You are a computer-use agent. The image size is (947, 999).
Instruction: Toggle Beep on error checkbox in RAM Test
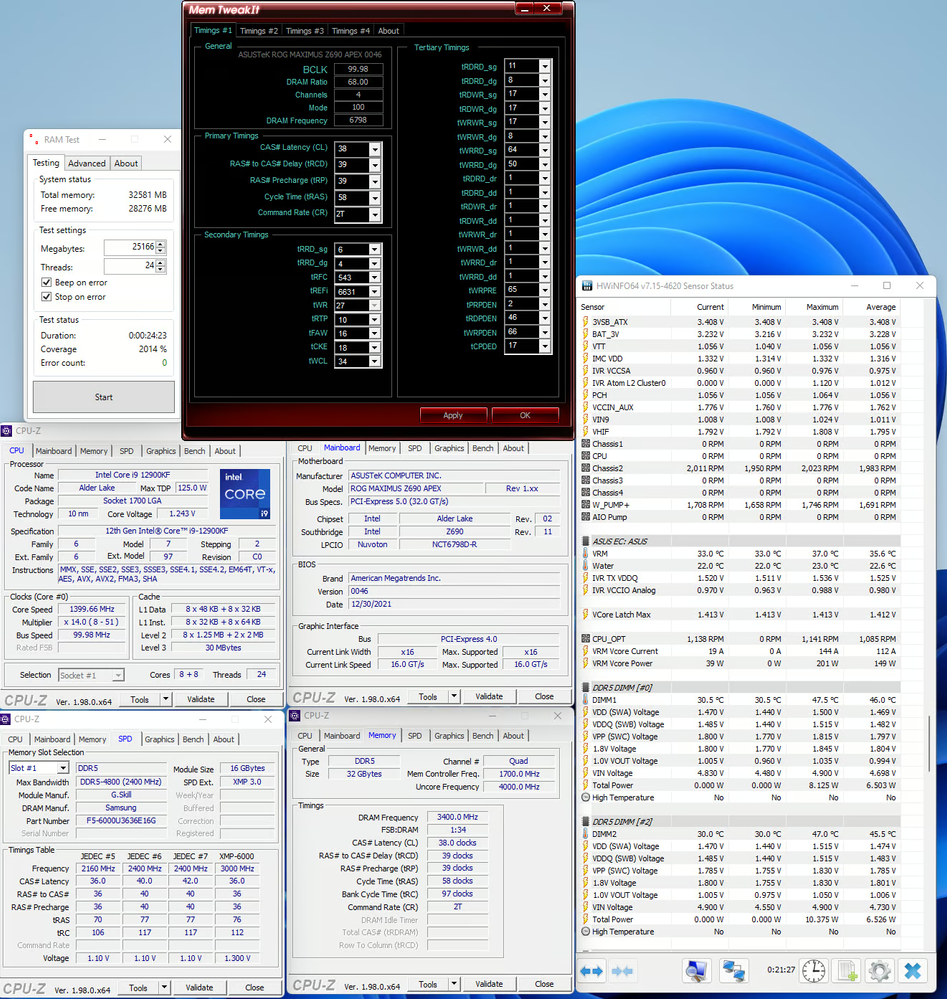[x=46, y=282]
